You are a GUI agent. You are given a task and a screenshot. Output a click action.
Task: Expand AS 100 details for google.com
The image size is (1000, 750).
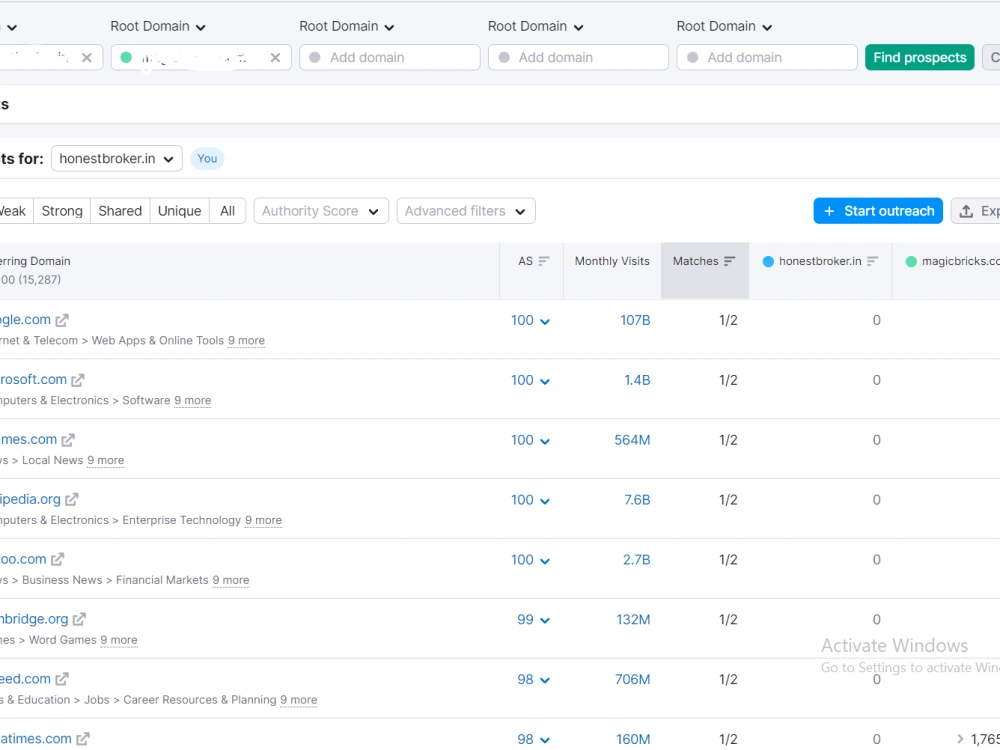click(x=531, y=320)
